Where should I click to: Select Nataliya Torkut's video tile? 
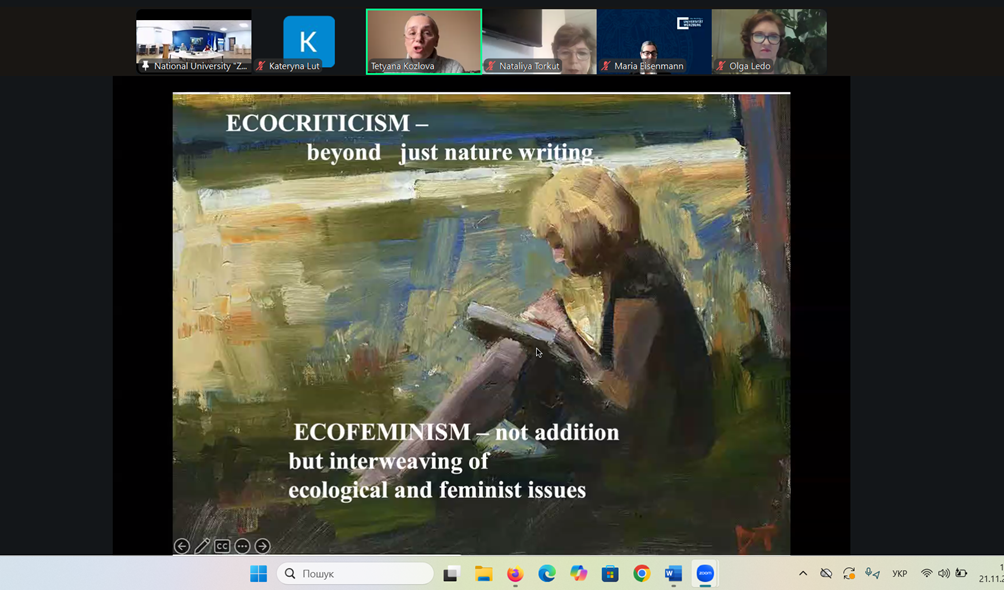[539, 41]
